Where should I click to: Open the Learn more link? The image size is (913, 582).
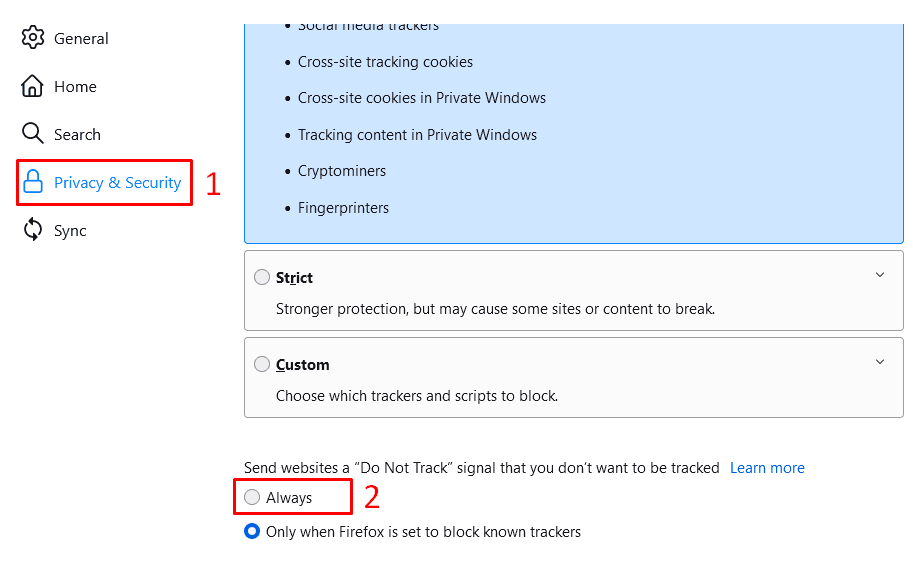tap(767, 468)
